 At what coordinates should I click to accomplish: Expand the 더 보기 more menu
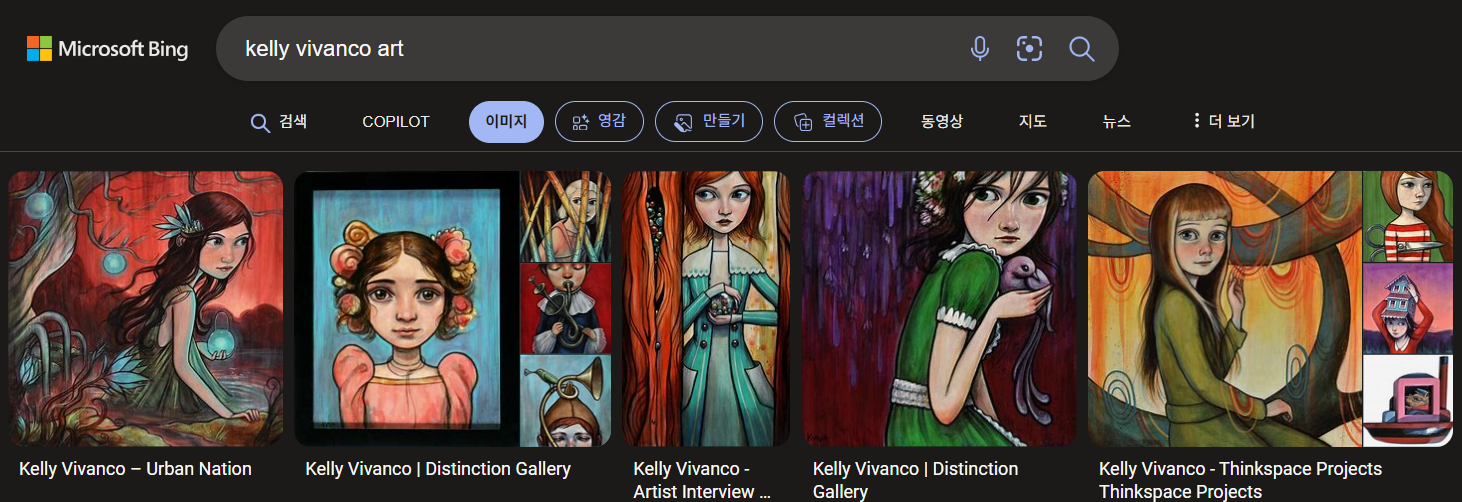(x=1223, y=122)
